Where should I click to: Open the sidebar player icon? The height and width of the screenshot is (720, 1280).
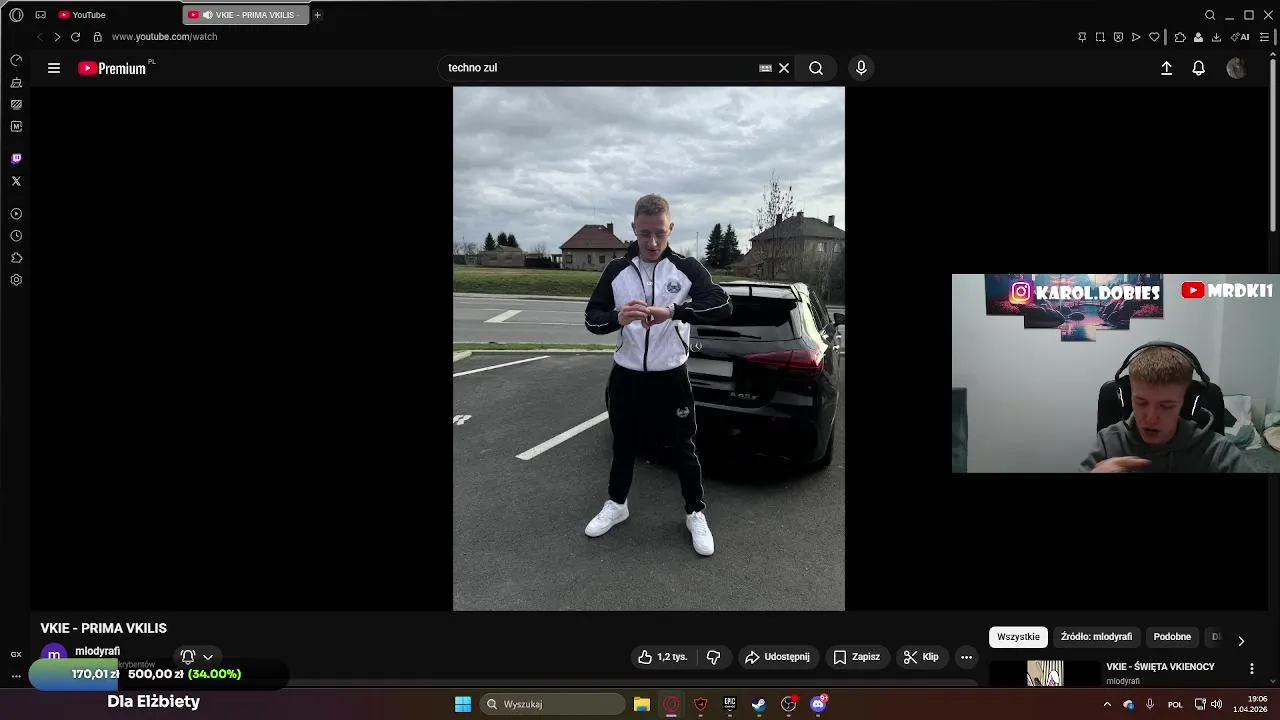pyautogui.click(x=16, y=214)
